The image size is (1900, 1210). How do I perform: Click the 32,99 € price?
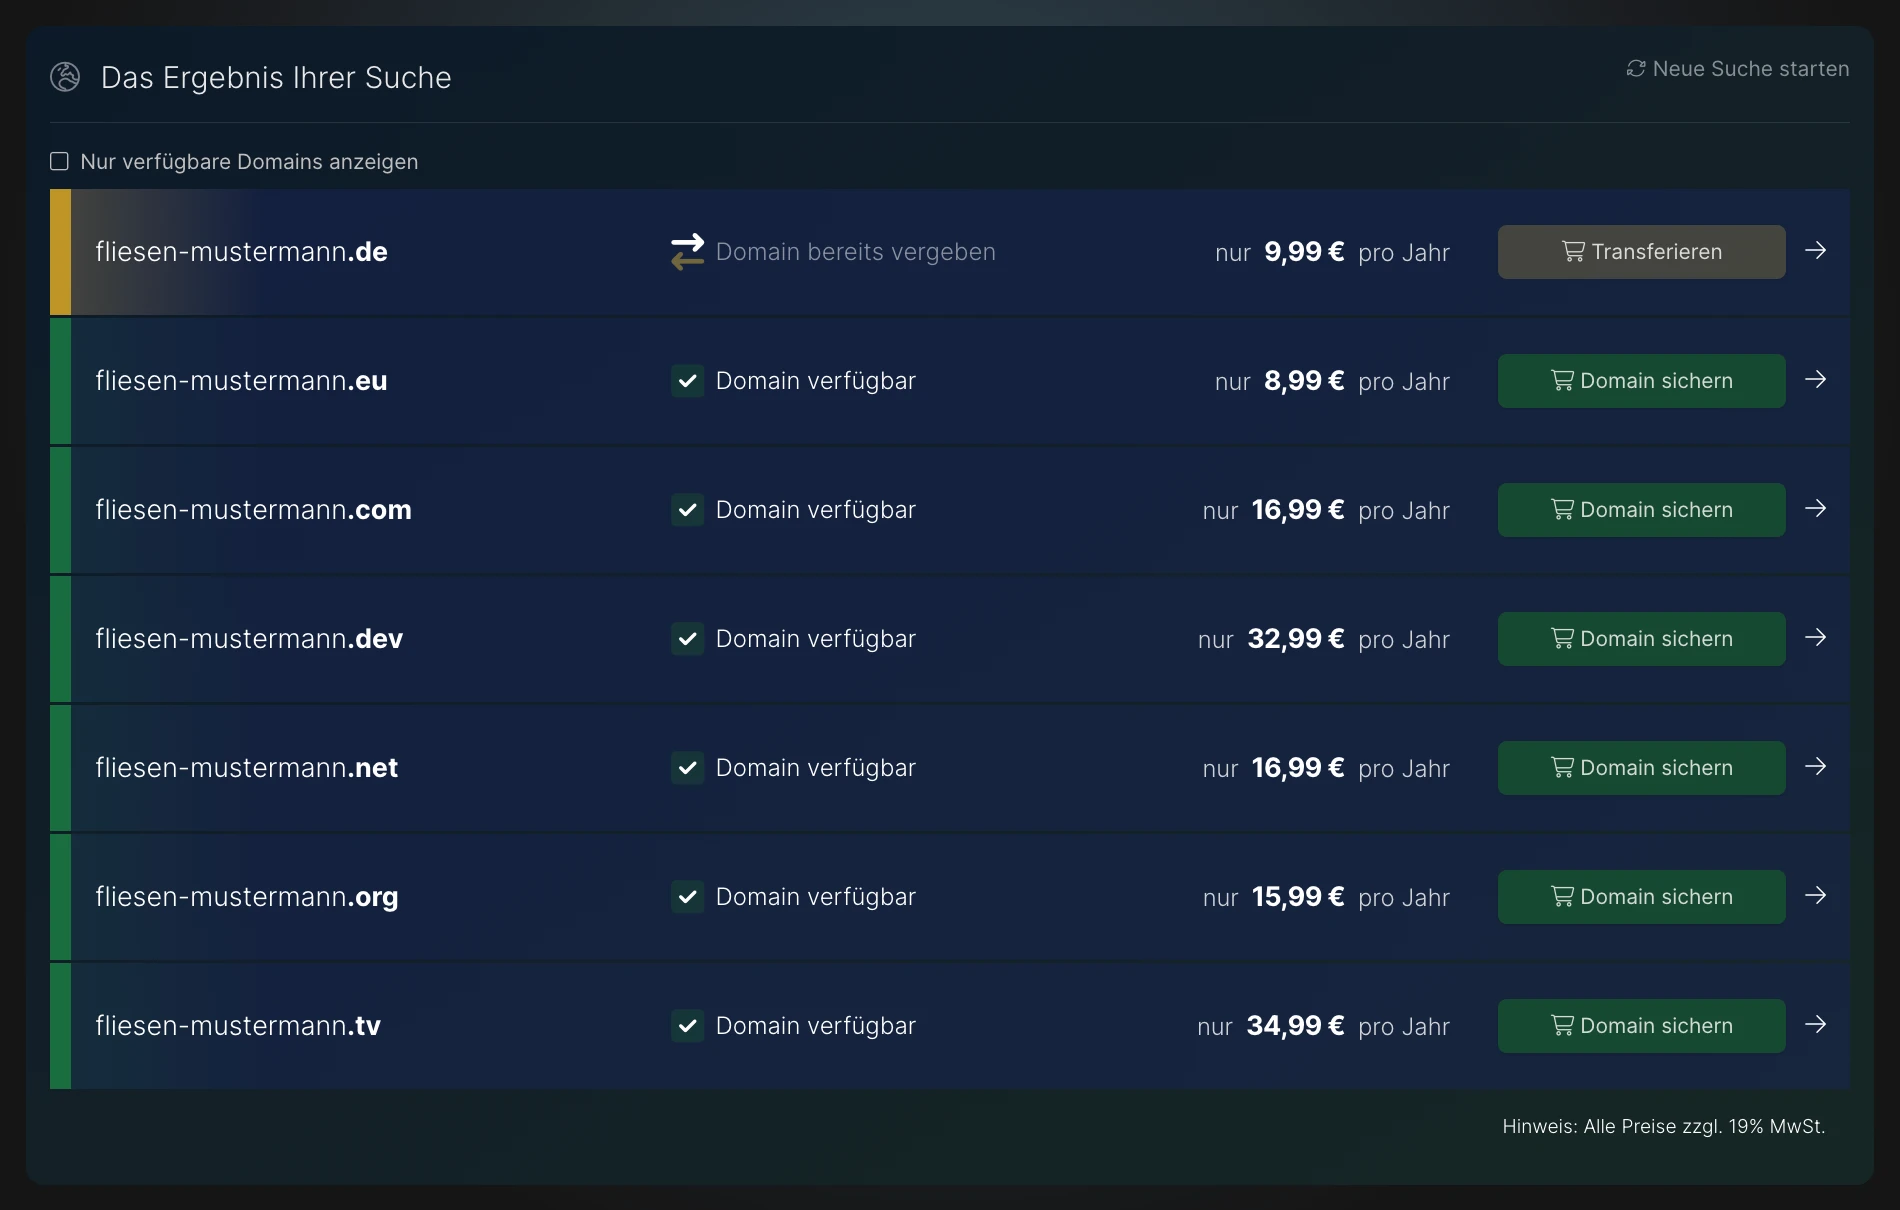point(1296,639)
